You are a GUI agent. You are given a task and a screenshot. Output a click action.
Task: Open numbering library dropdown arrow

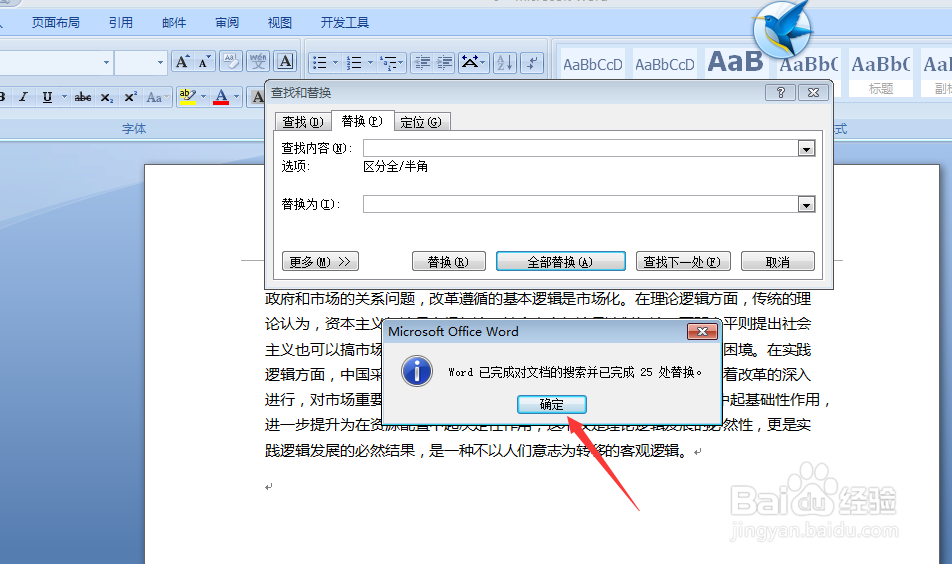tap(370, 63)
